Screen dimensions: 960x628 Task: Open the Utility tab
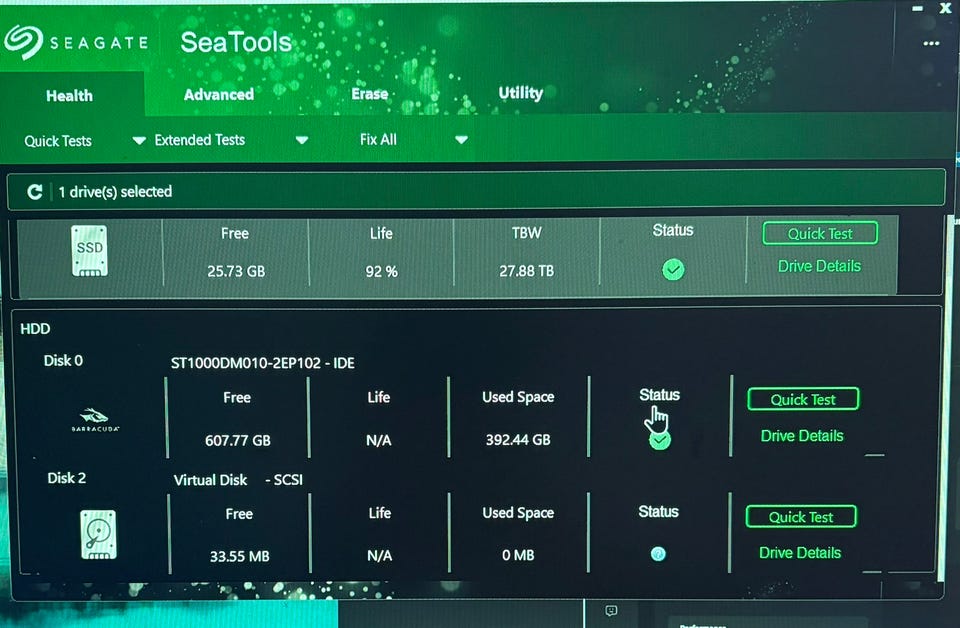pyautogui.click(x=520, y=93)
